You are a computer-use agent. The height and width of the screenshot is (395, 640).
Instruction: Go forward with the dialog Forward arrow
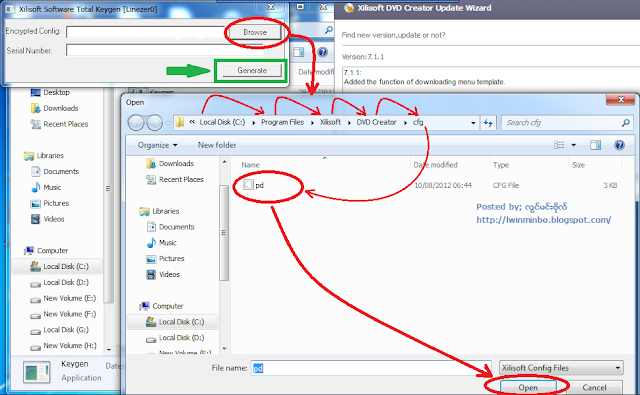pyautogui.click(x=154, y=122)
